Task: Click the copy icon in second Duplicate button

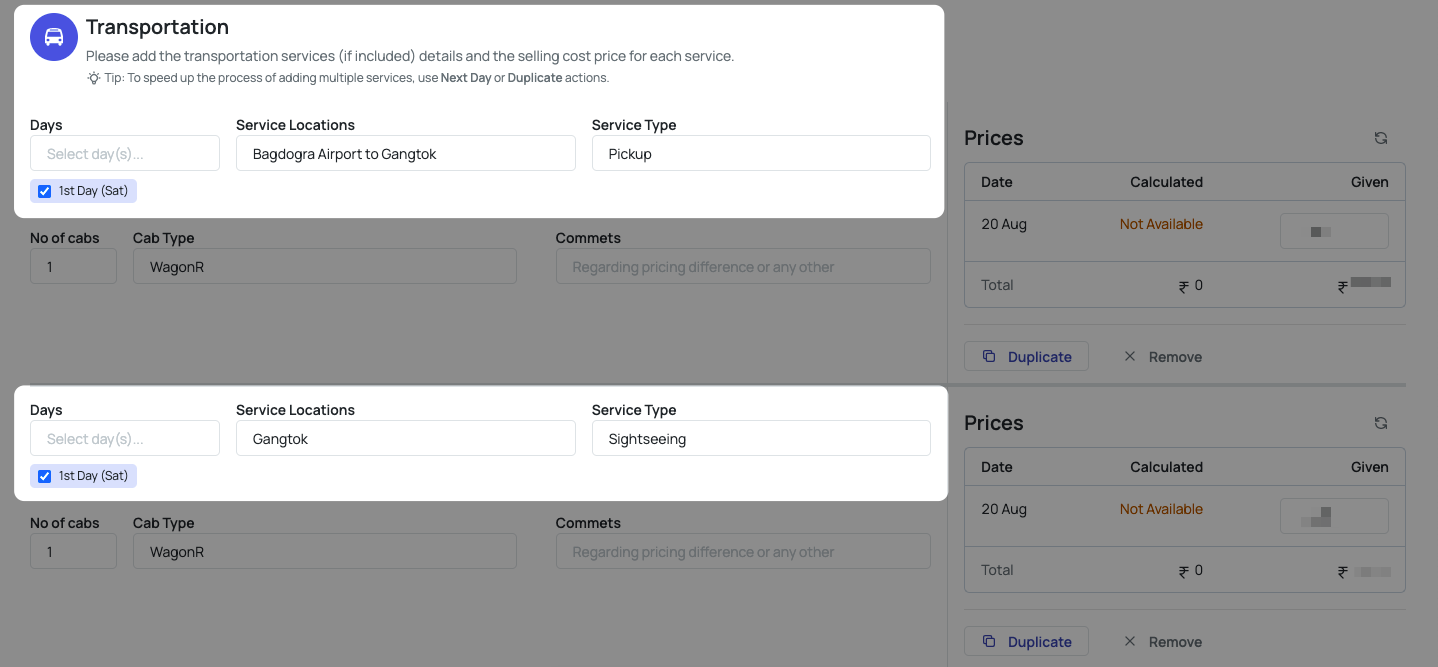Action: [x=989, y=642]
